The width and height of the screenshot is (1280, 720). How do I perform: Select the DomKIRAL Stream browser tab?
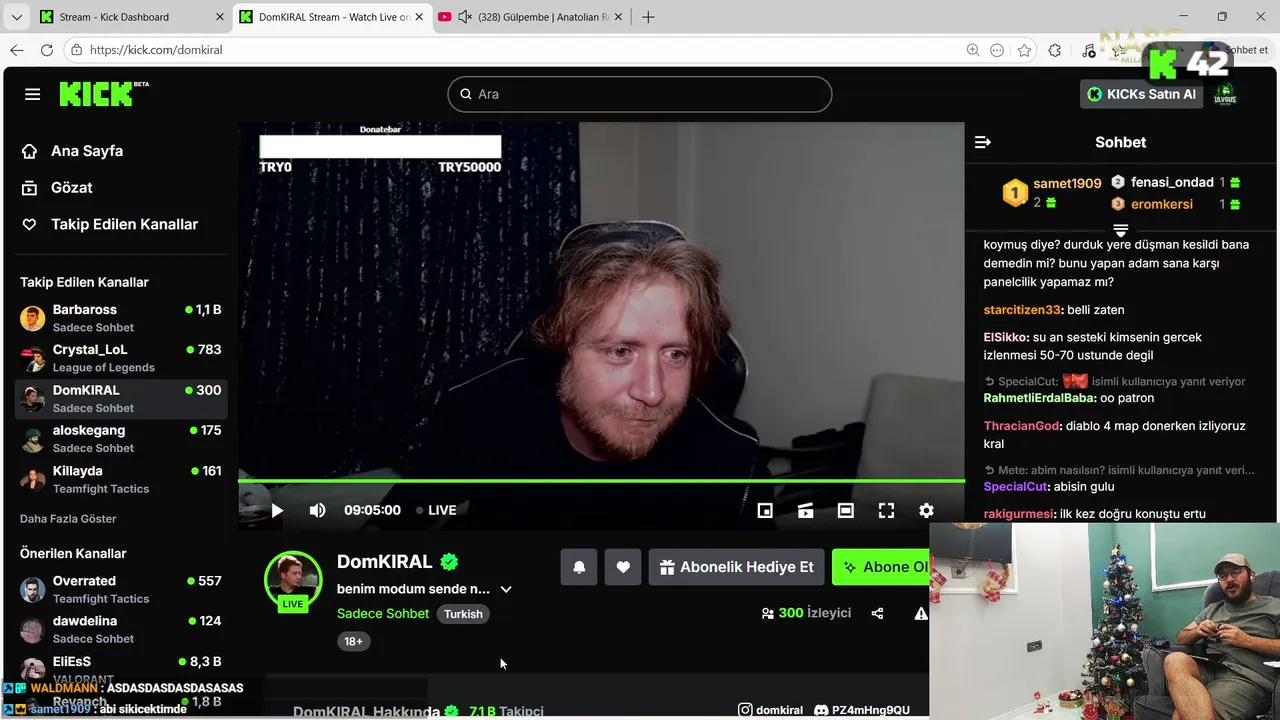click(x=333, y=17)
